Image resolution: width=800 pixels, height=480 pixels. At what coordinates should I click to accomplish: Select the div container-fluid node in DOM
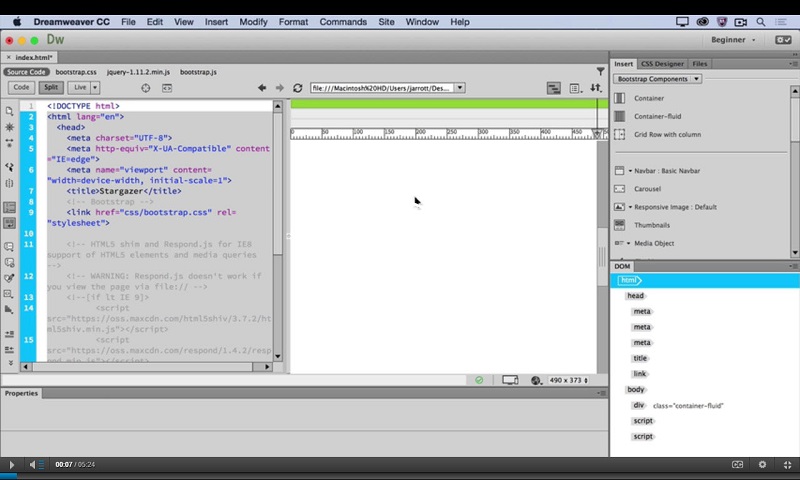[x=677, y=406]
